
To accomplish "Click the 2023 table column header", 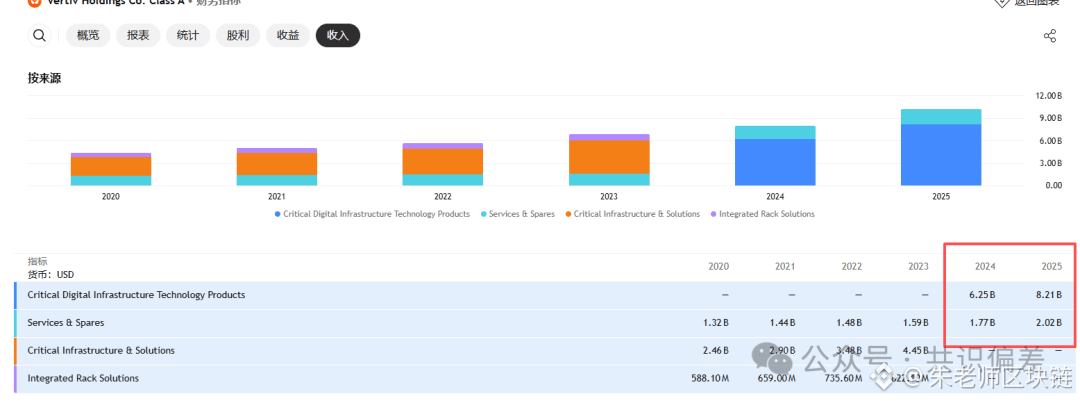I will (x=918, y=266).
